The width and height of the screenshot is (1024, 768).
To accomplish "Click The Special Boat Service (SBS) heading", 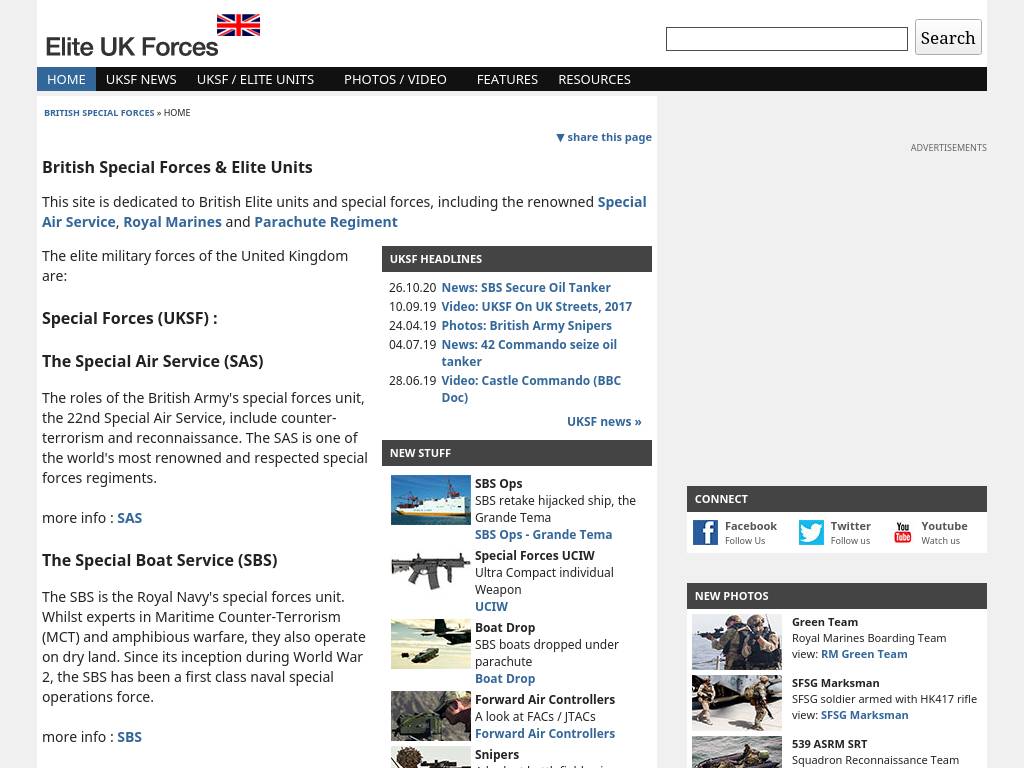I will tap(160, 560).
